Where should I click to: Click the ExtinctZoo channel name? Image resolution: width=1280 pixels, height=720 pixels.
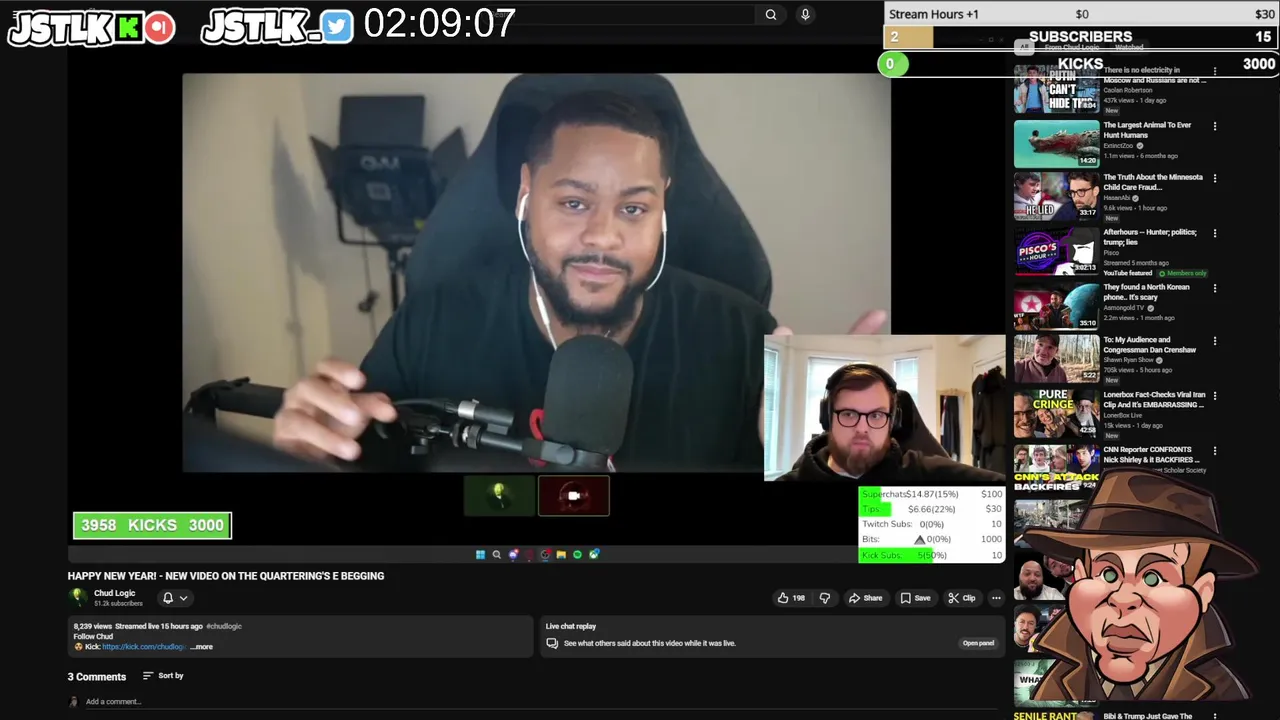1118,146
